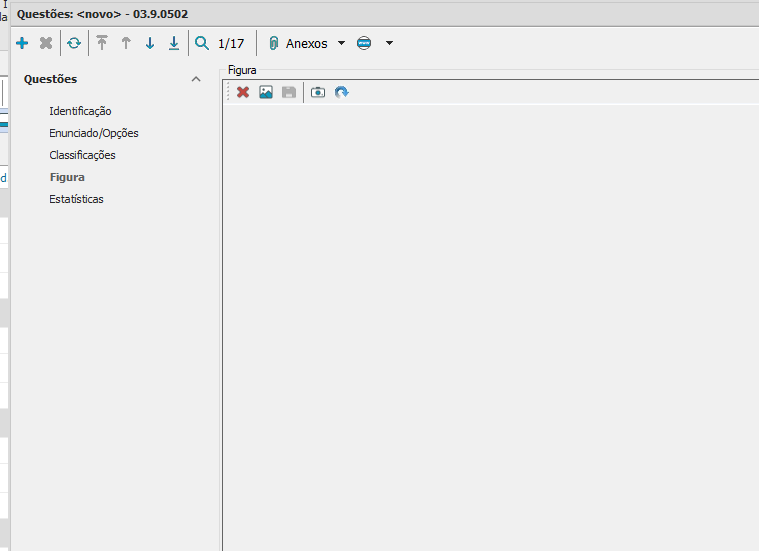The image size is (759, 551).
Task: Jump to last record arrow icon
Action: [174, 43]
